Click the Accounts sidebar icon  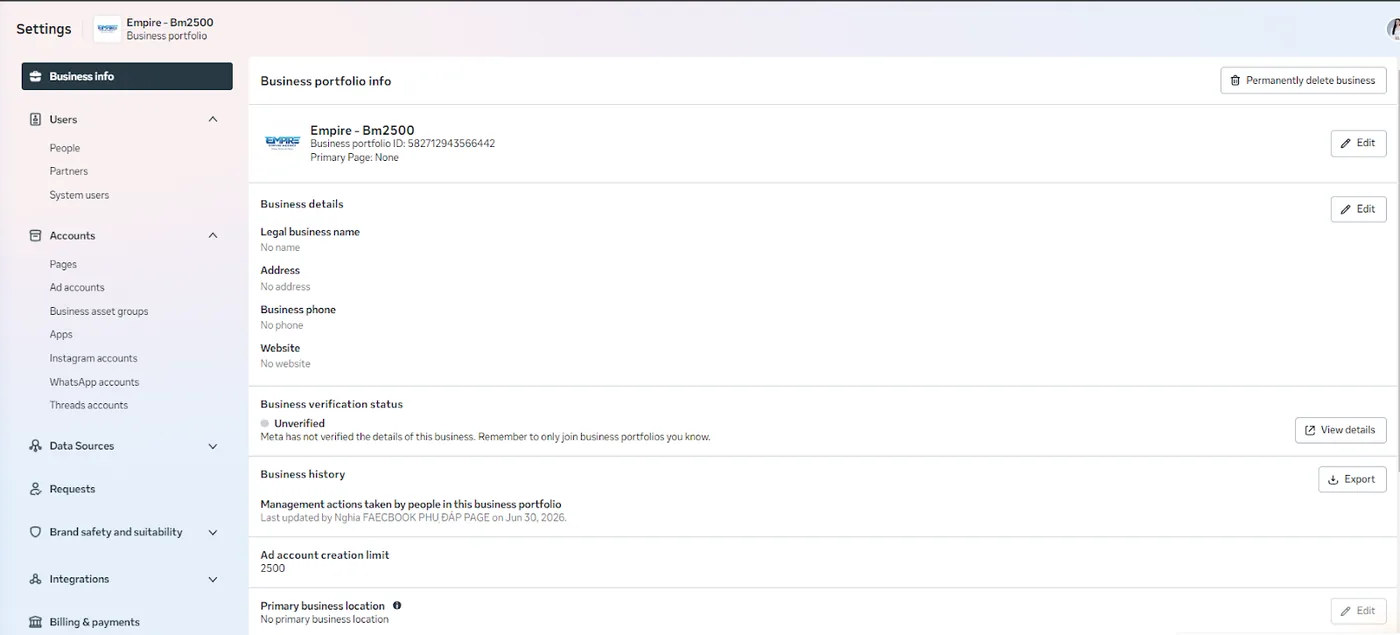point(36,235)
